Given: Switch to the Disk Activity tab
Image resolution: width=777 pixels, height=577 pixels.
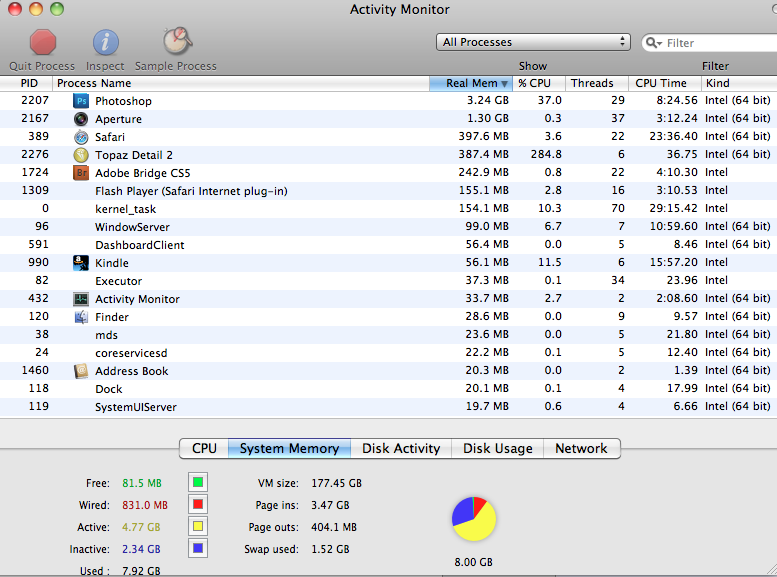Looking at the screenshot, I should pos(401,449).
